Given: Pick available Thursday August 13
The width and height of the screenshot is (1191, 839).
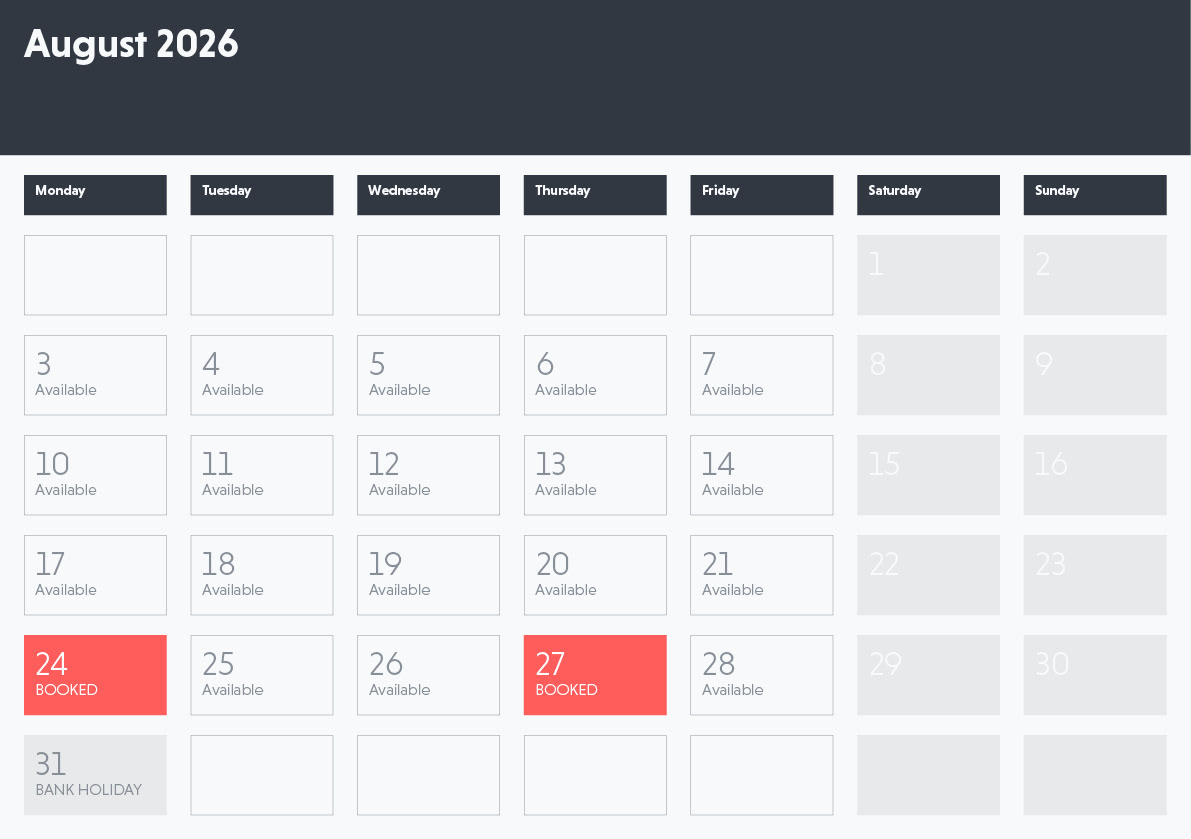Looking at the screenshot, I should (x=595, y=475).
